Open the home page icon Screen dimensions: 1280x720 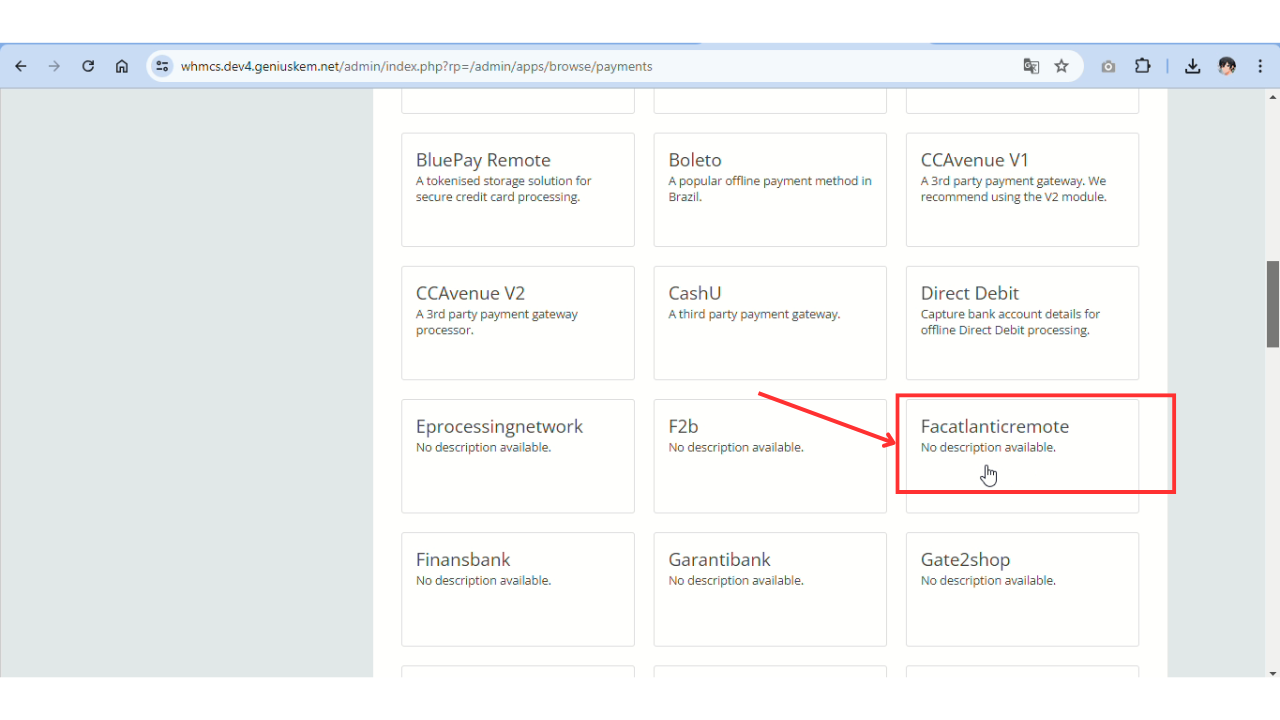pos(122,66)
